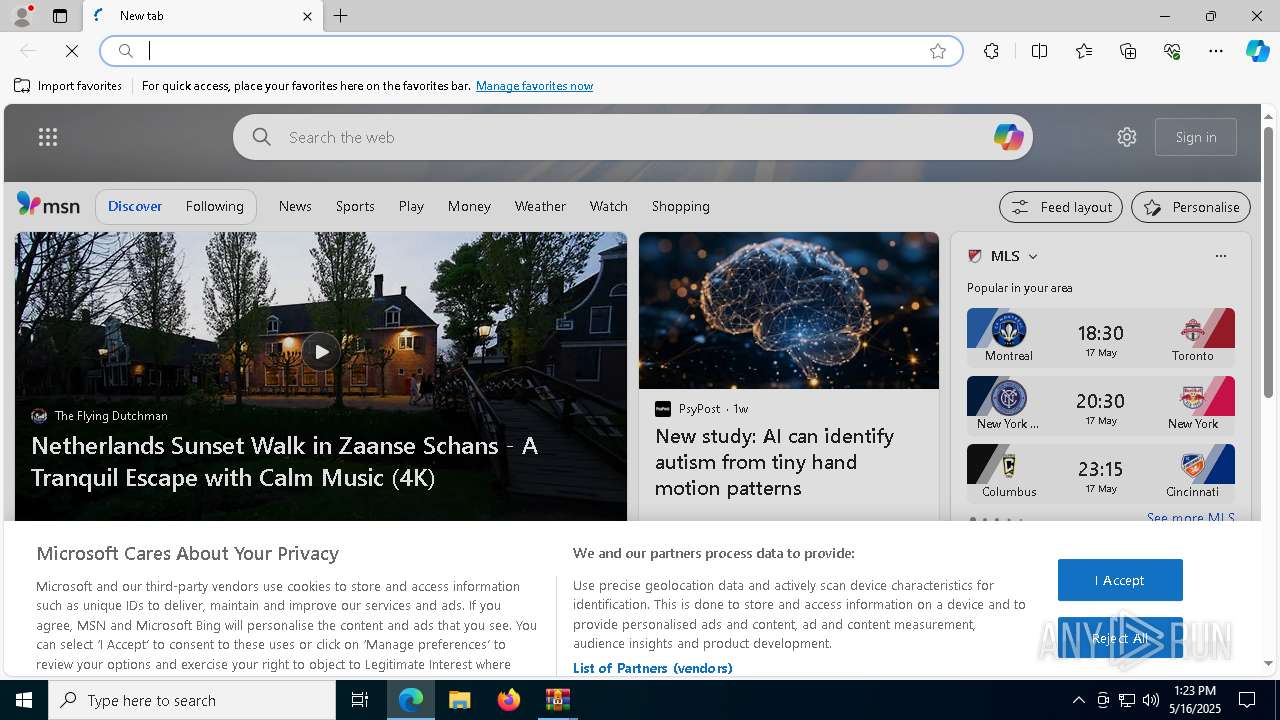
Task: Open the MSN apps grid launcher
Action: (48, 137)
